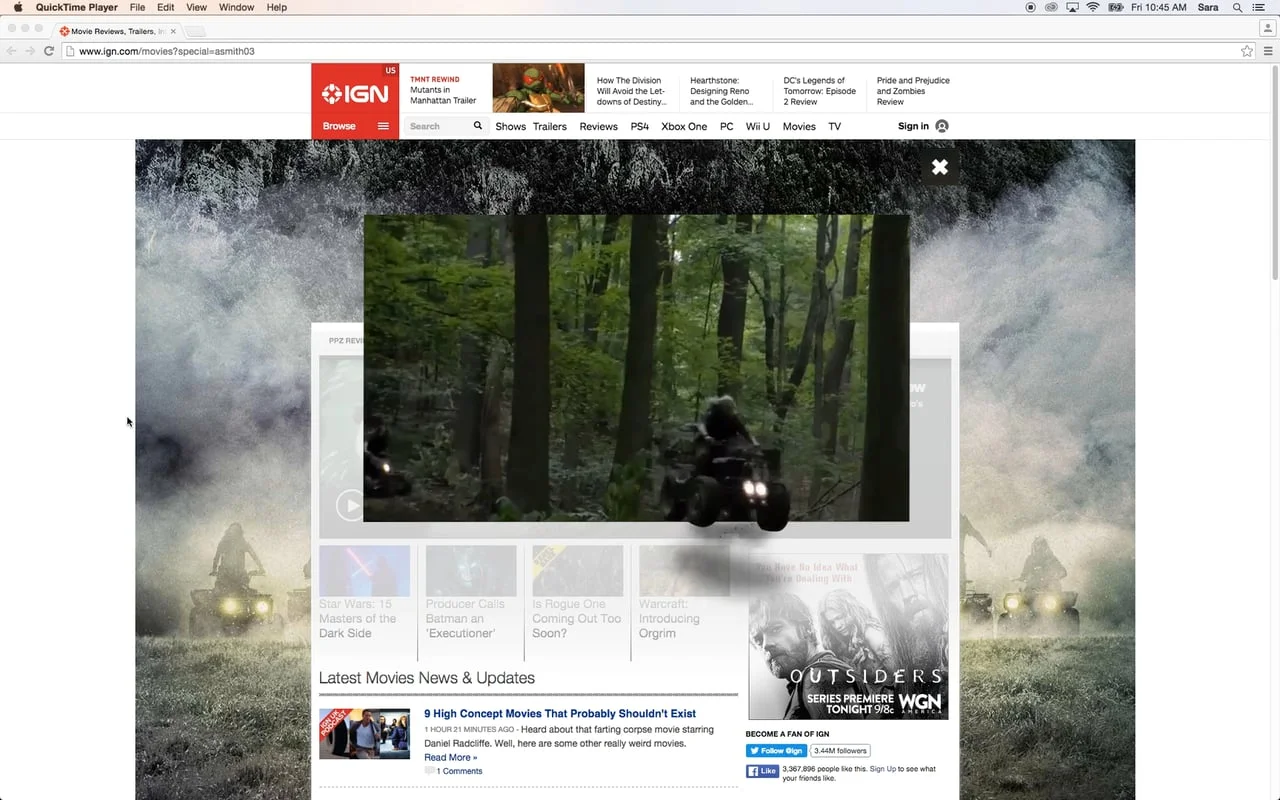Screen dimensions: 1280x800
Task: Click the battery status icon
Action: tap(1115, 7)
